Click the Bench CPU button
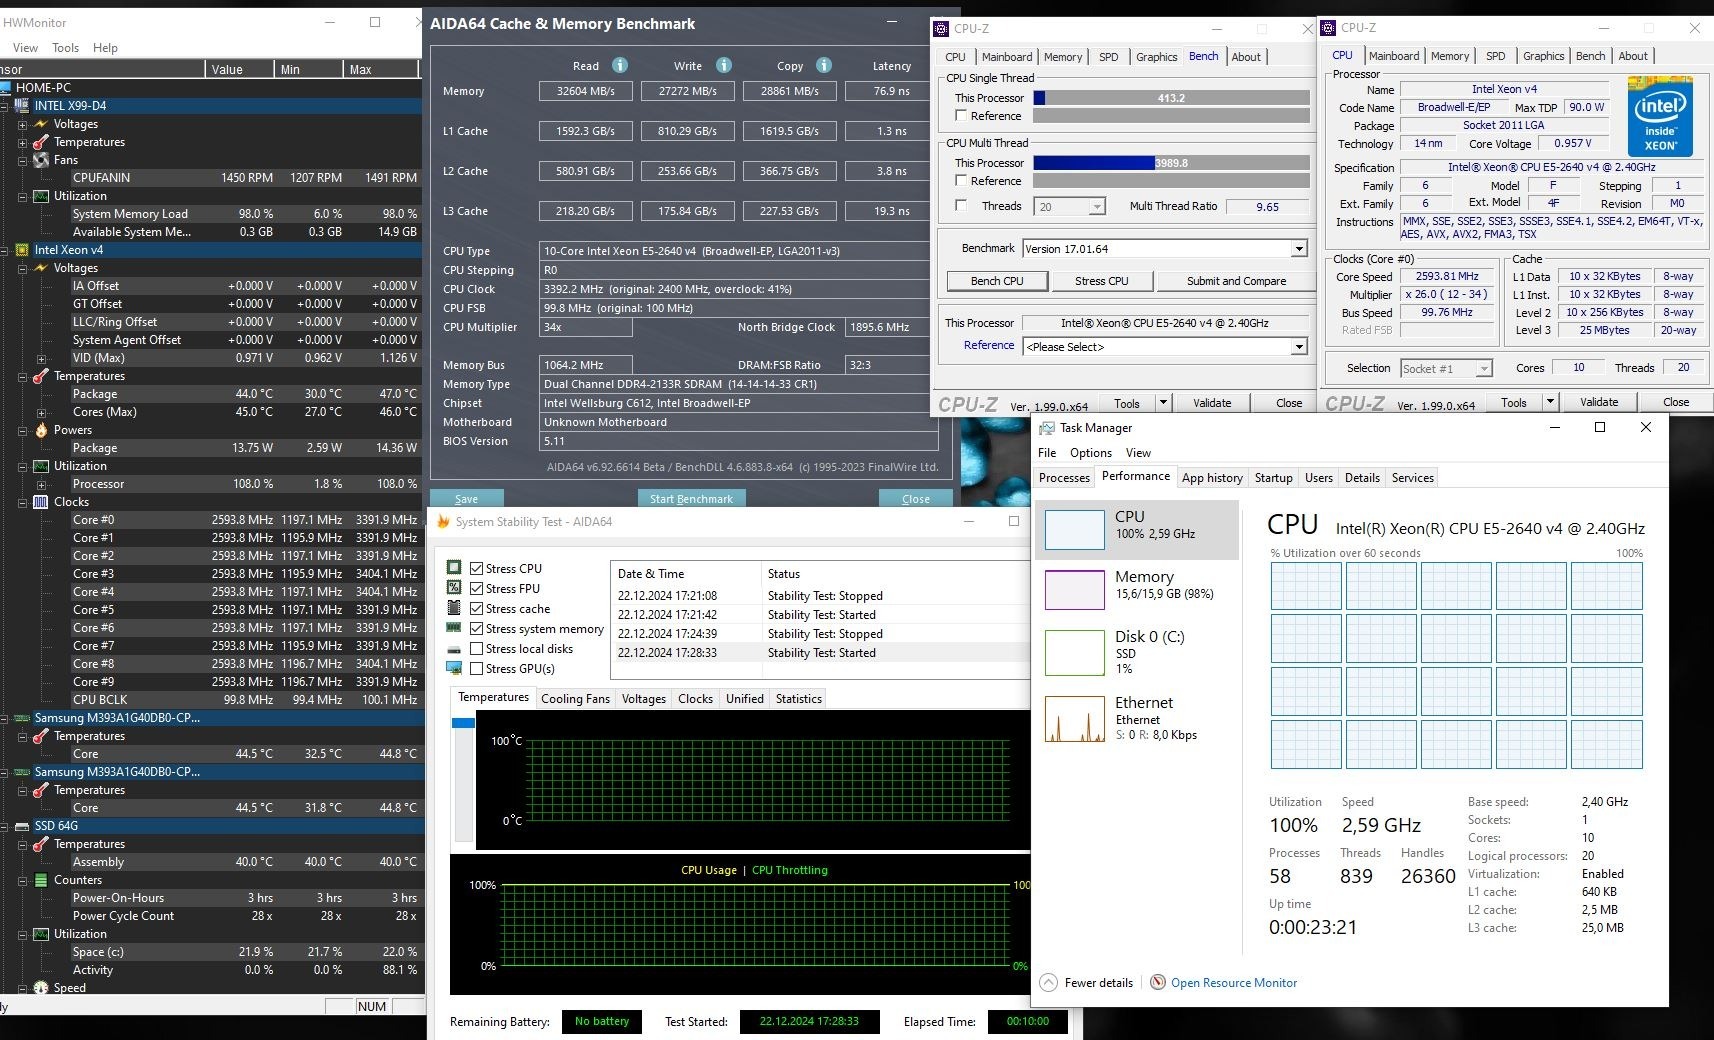 coord(997,281)
